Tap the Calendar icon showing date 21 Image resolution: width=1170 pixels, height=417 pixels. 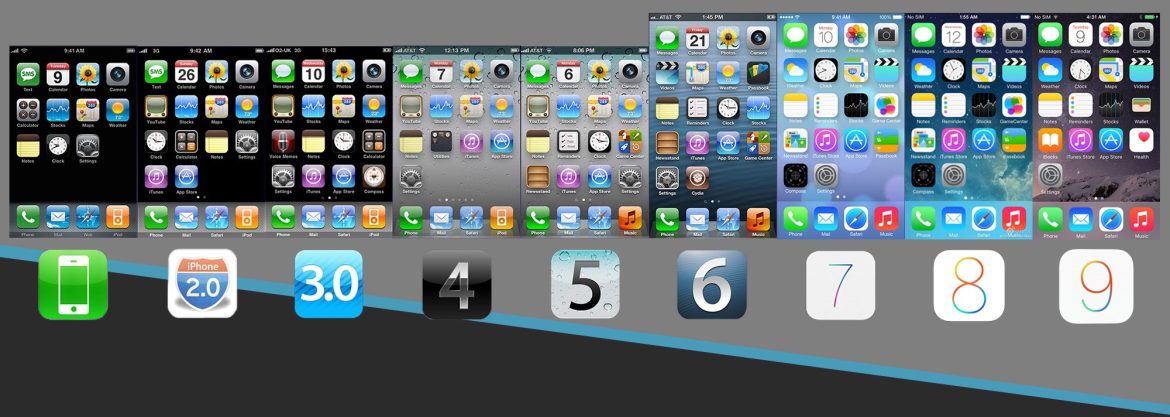click(698, 39)
